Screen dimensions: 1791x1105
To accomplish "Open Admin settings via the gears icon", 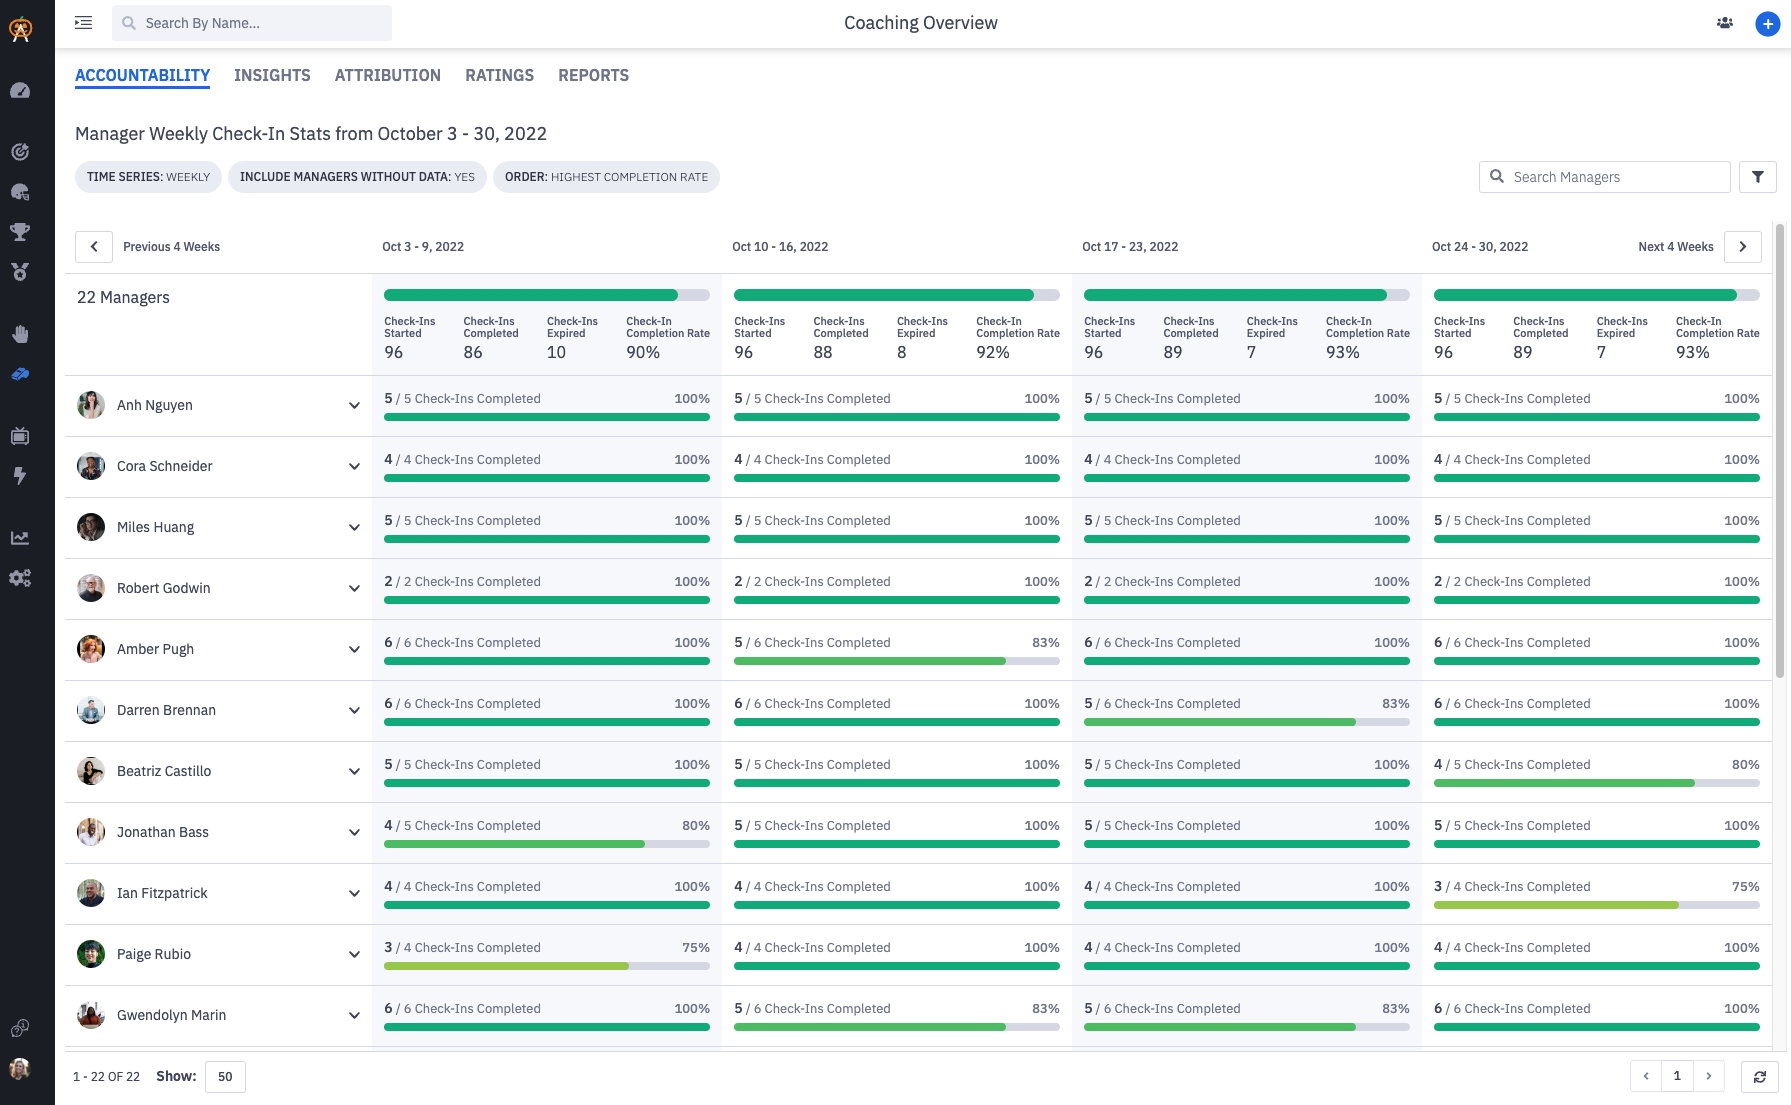I will coord(20,577).
